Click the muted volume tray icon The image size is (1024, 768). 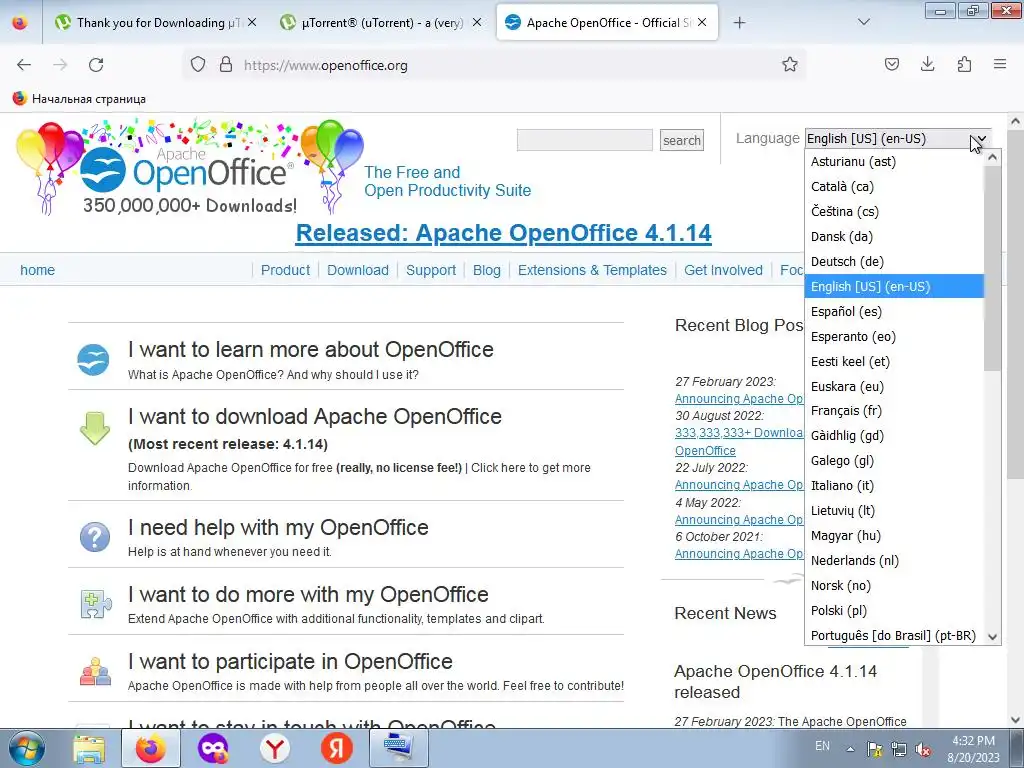(923, 750)
